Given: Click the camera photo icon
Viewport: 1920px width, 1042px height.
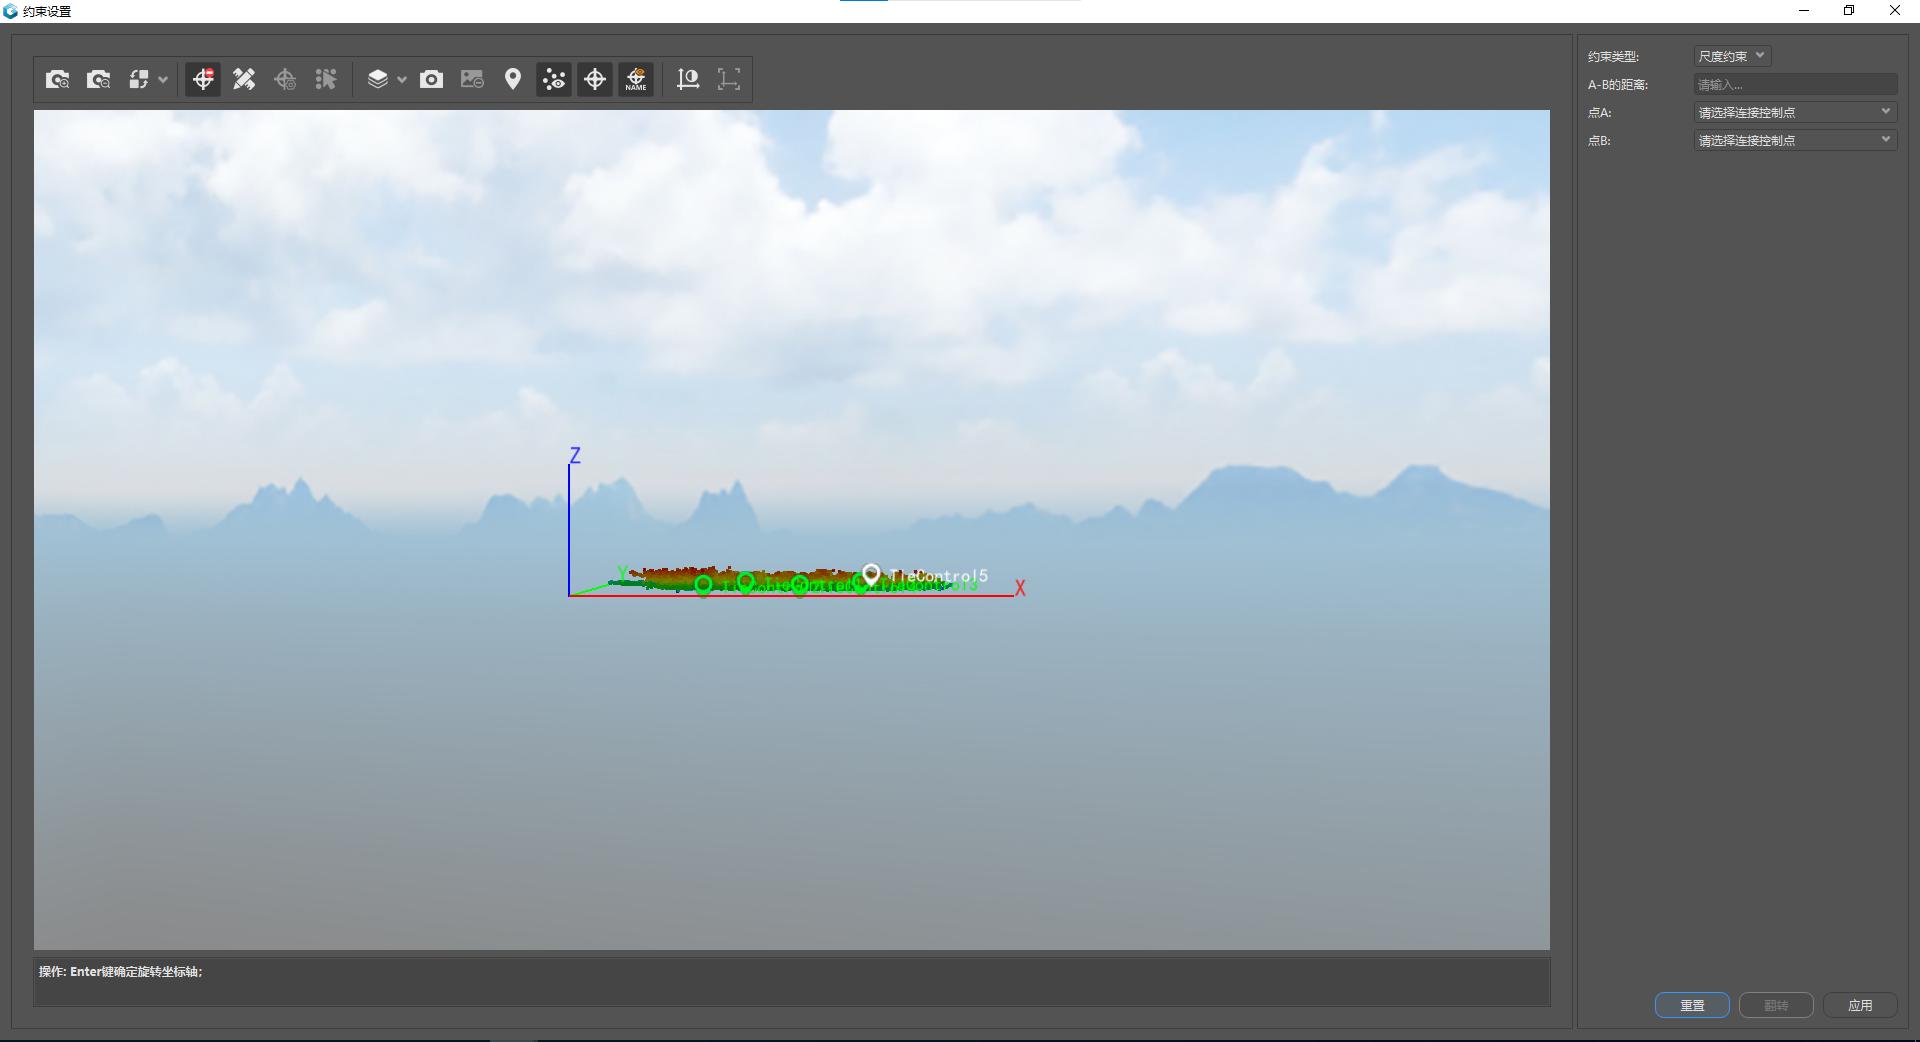Looking at the screenshot, I should pos(431,79).
